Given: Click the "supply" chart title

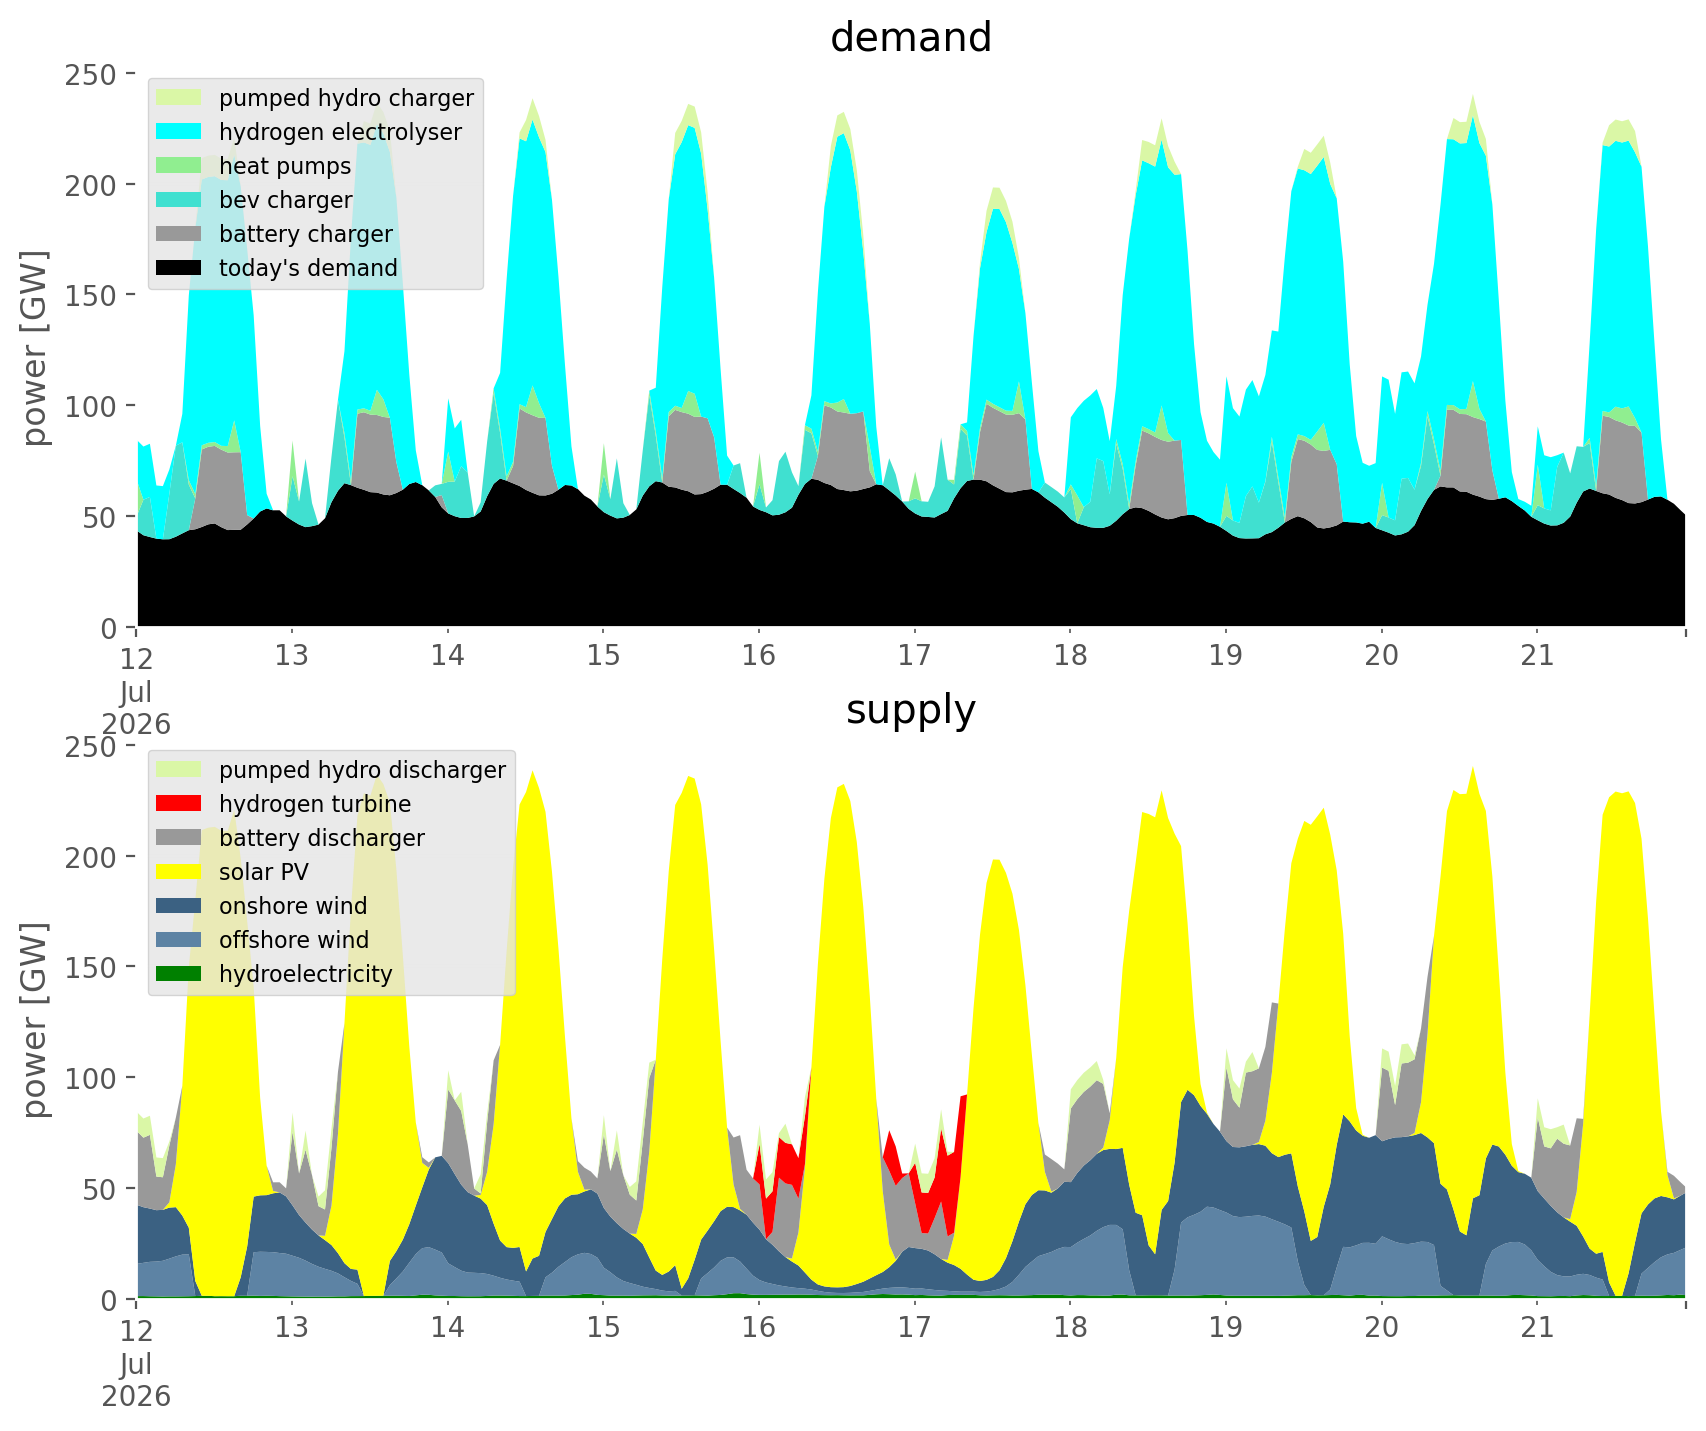Looking at the screenshot, I should click(911, 710).
